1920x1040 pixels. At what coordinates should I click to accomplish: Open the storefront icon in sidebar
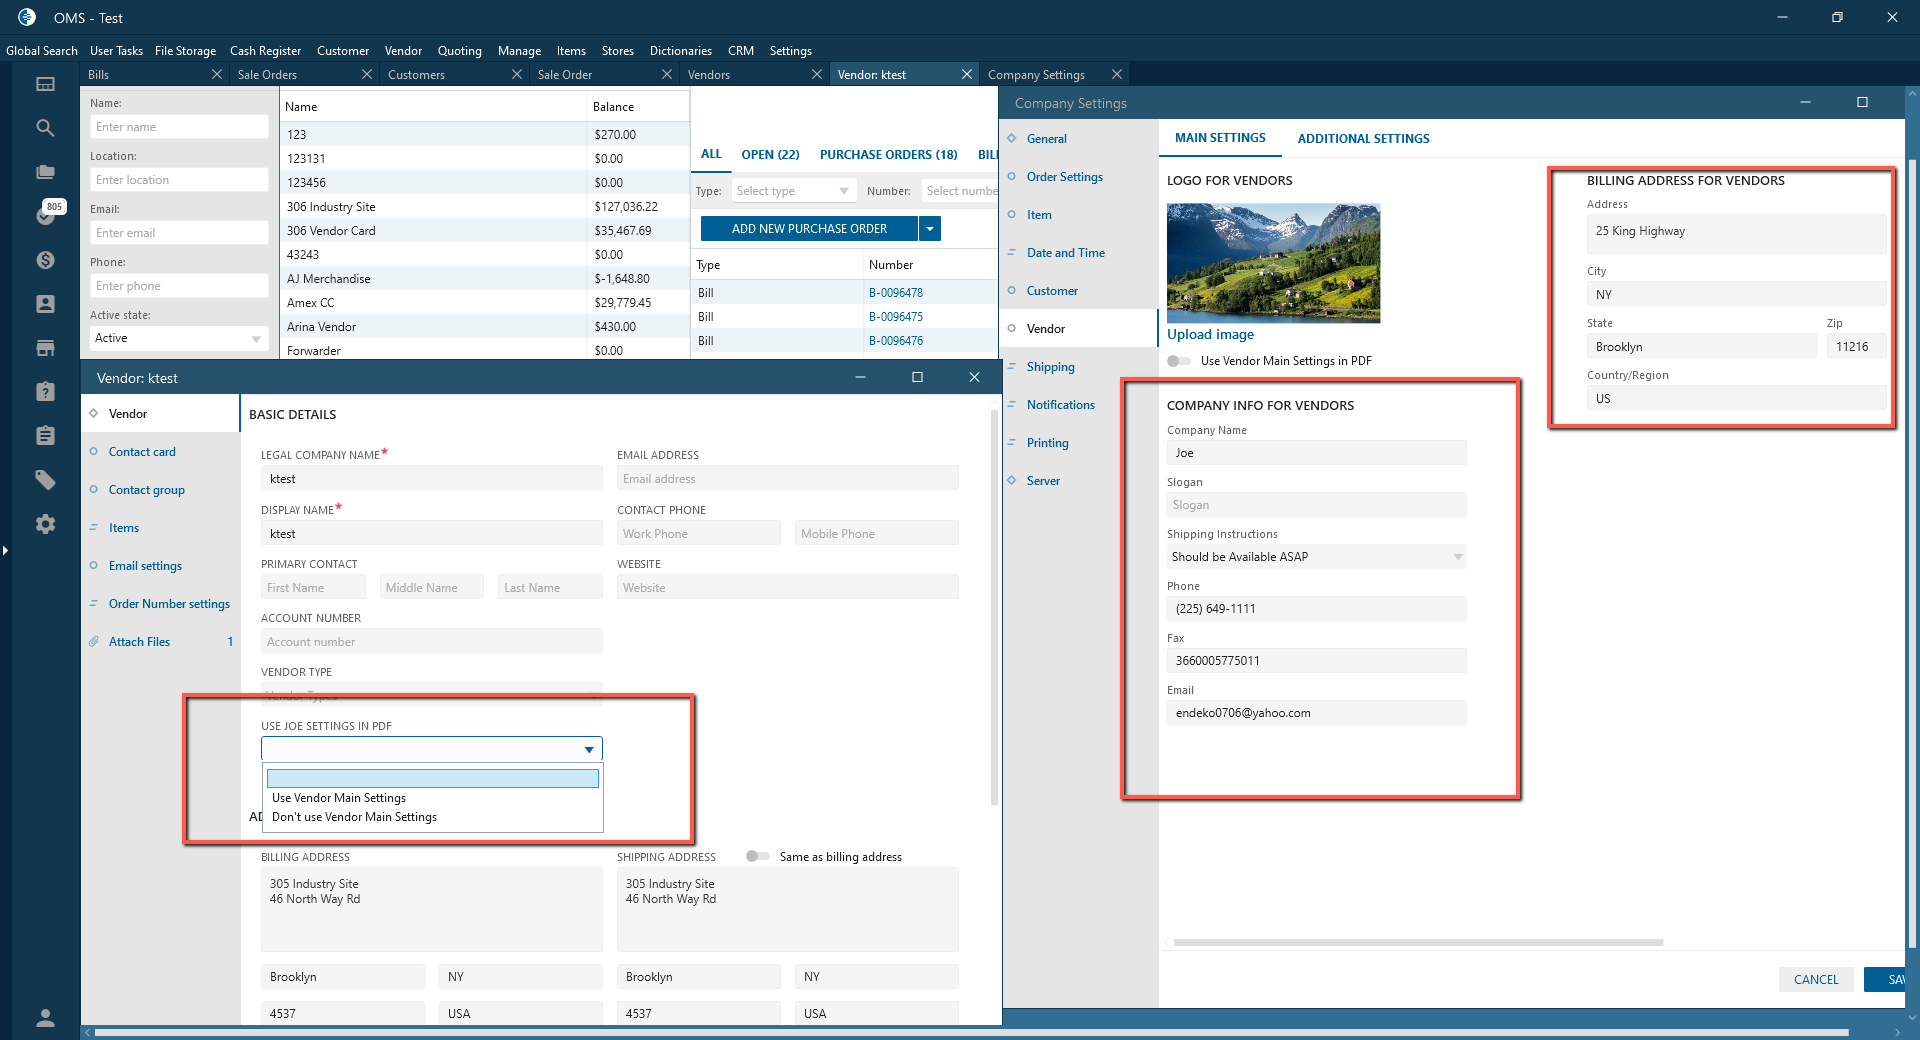click(45, 348)
